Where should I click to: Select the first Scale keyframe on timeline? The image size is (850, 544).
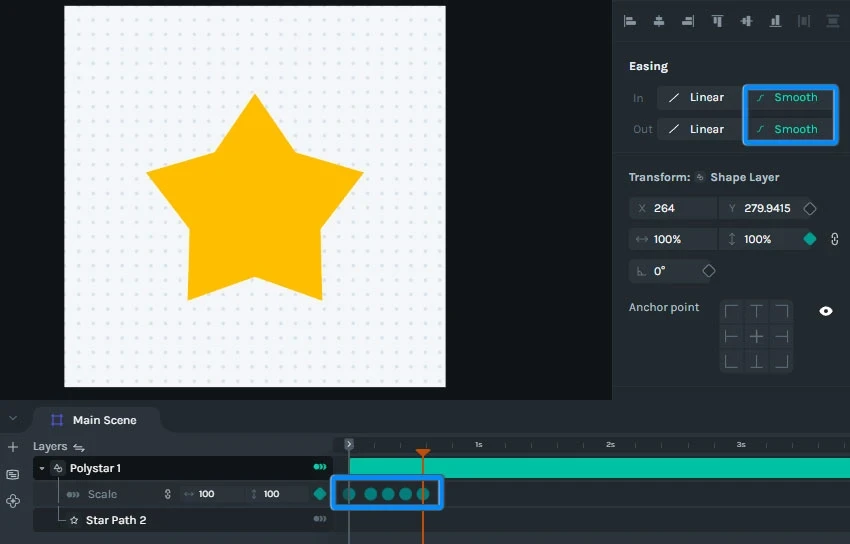click(x=349, y=494)
